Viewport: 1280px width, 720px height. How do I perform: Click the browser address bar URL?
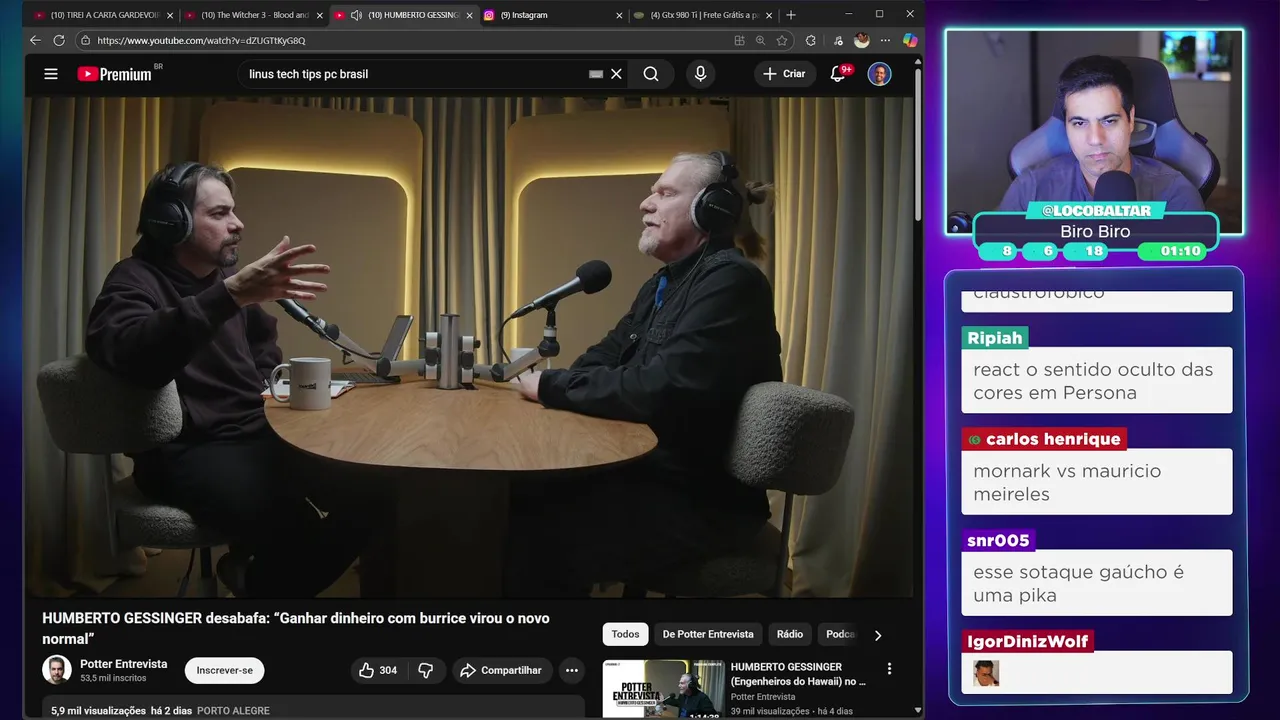pos(201,40)
